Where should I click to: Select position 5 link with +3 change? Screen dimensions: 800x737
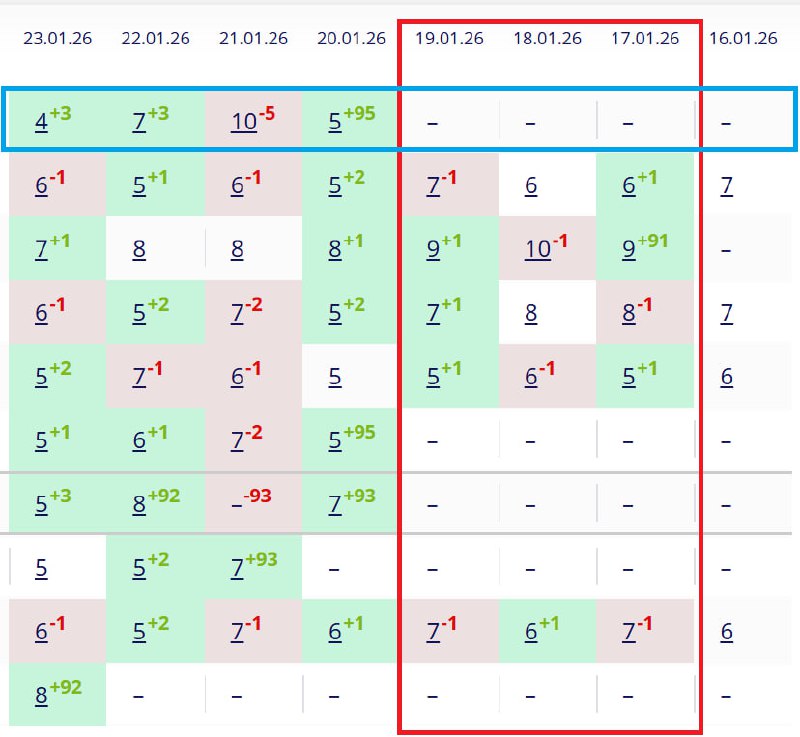click(42, 505)
